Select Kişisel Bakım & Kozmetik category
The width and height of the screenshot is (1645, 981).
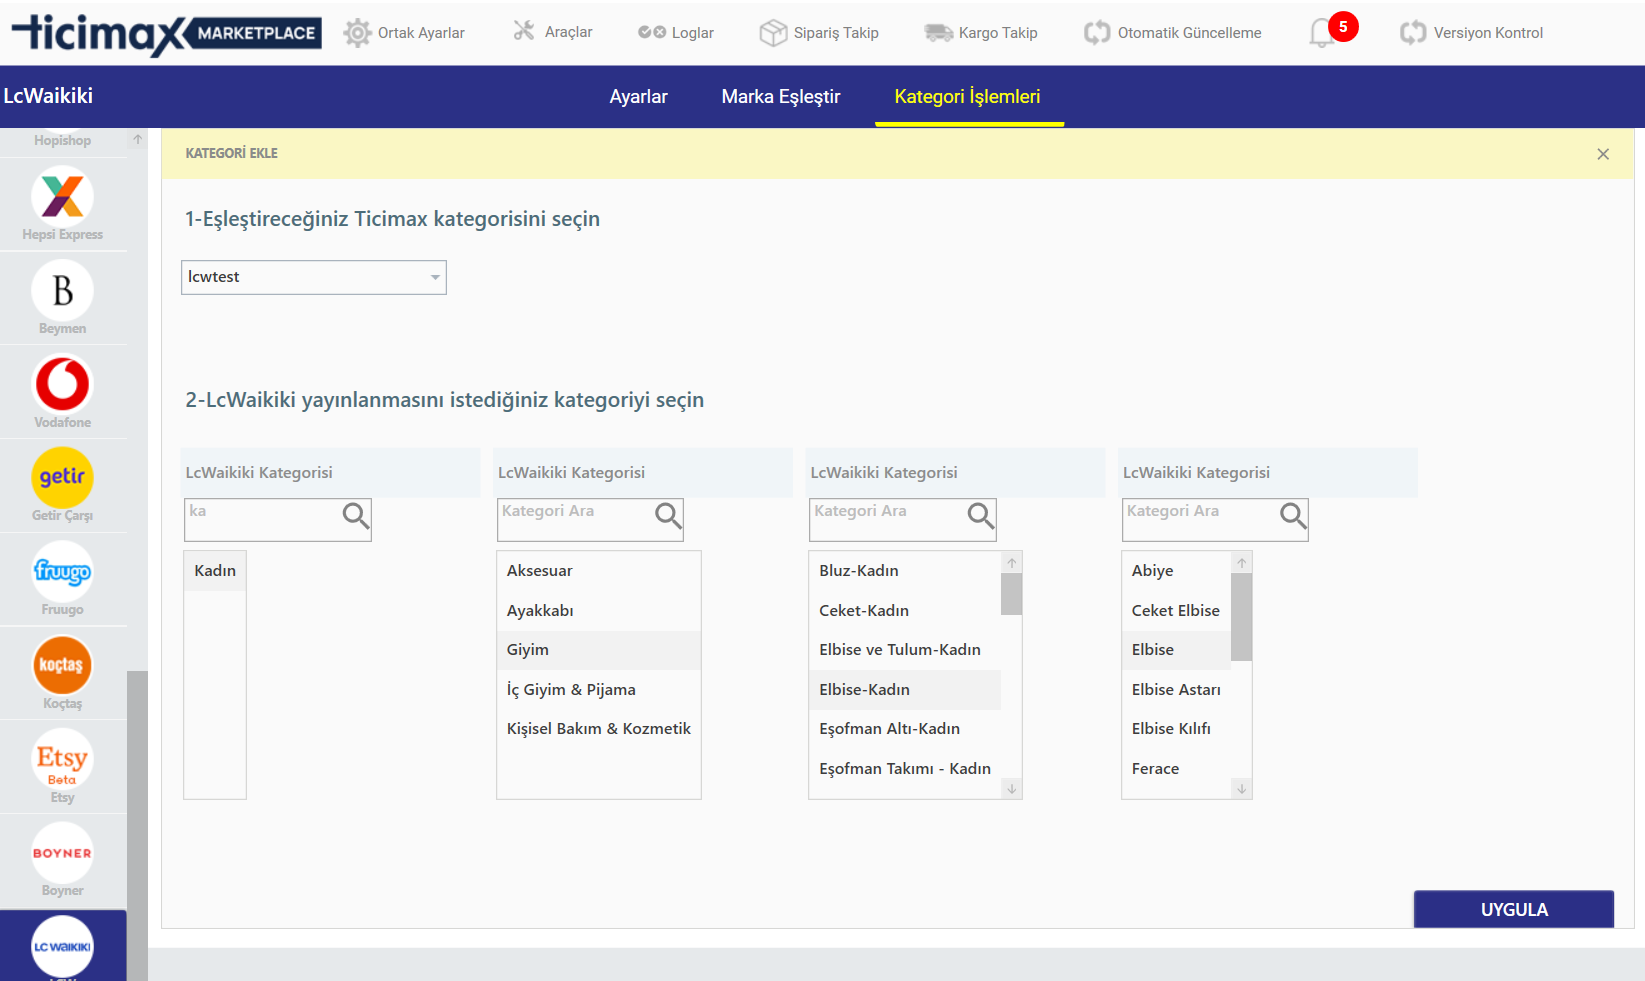coord(598,729)
